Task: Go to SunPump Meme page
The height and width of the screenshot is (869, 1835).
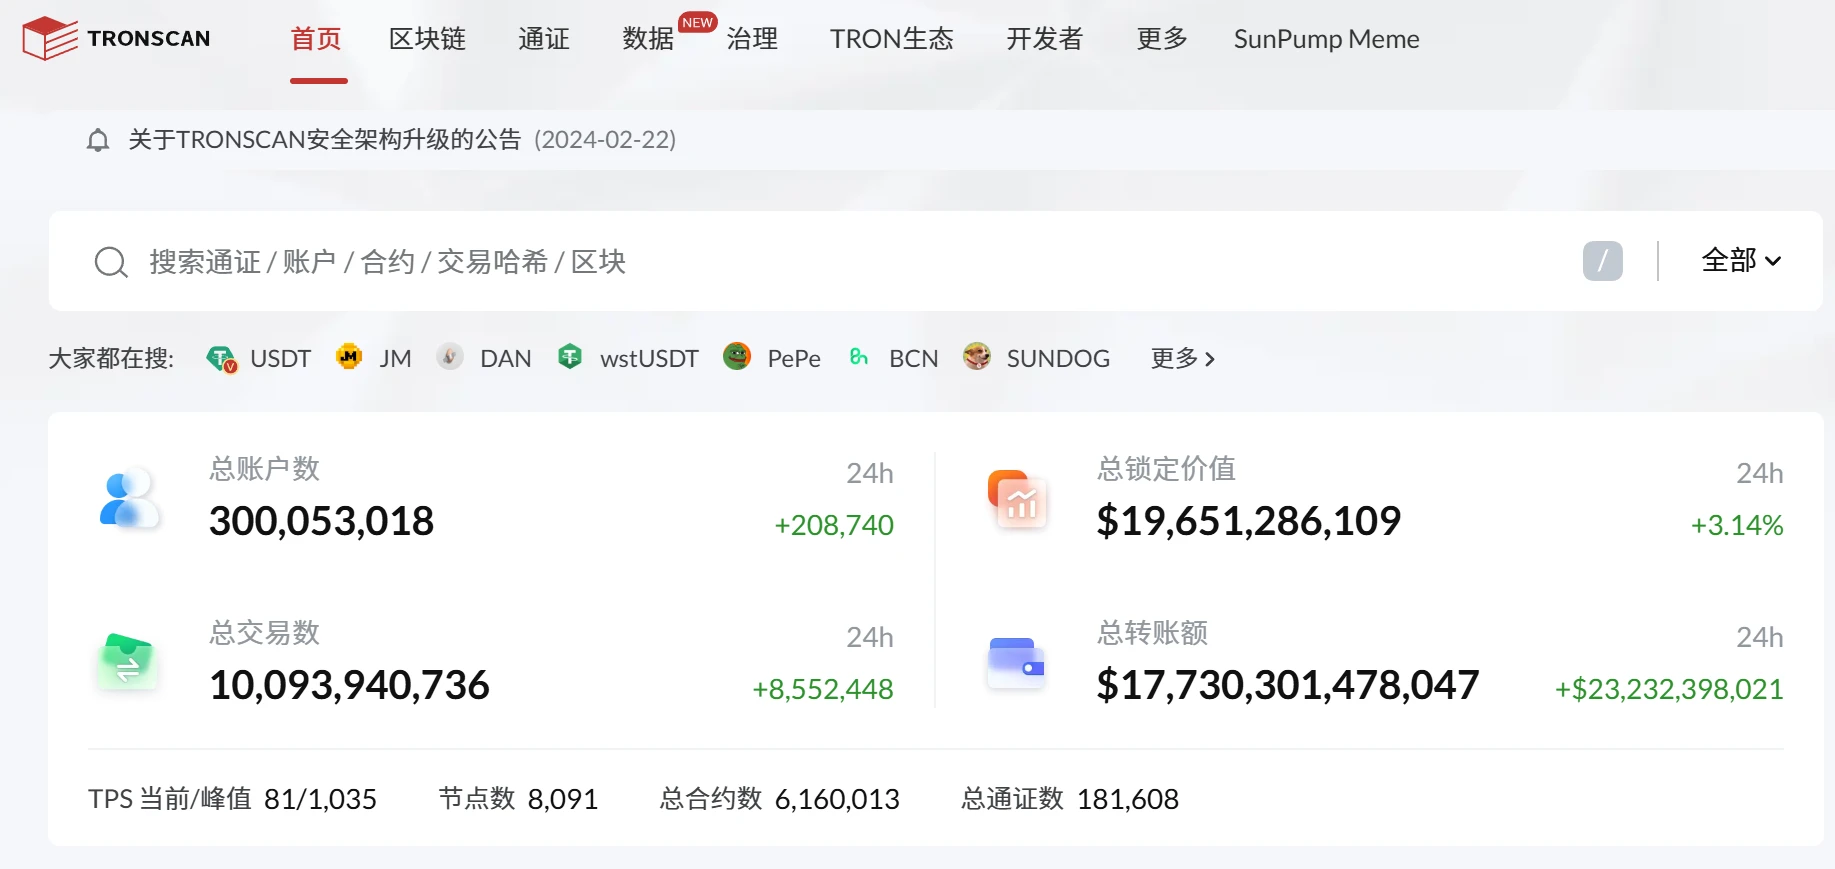Action: click(1326, 39)
